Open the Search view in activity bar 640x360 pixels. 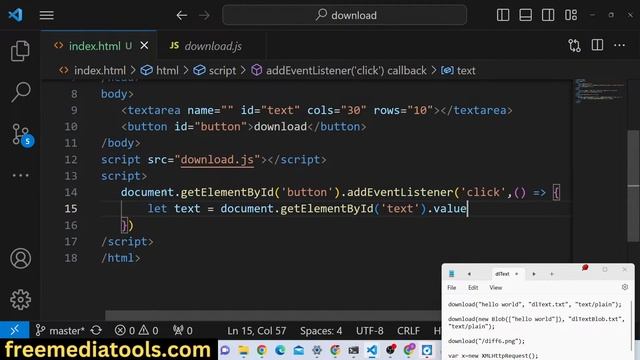point(20,91)
